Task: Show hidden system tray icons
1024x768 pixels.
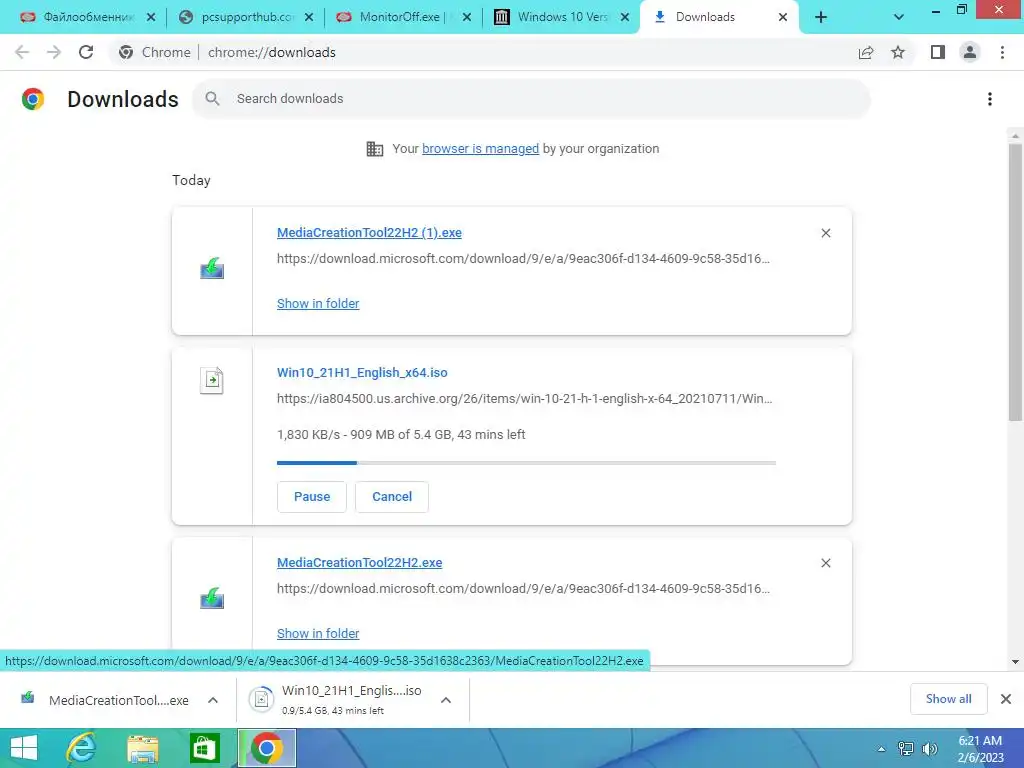Action: pos(882,749)
